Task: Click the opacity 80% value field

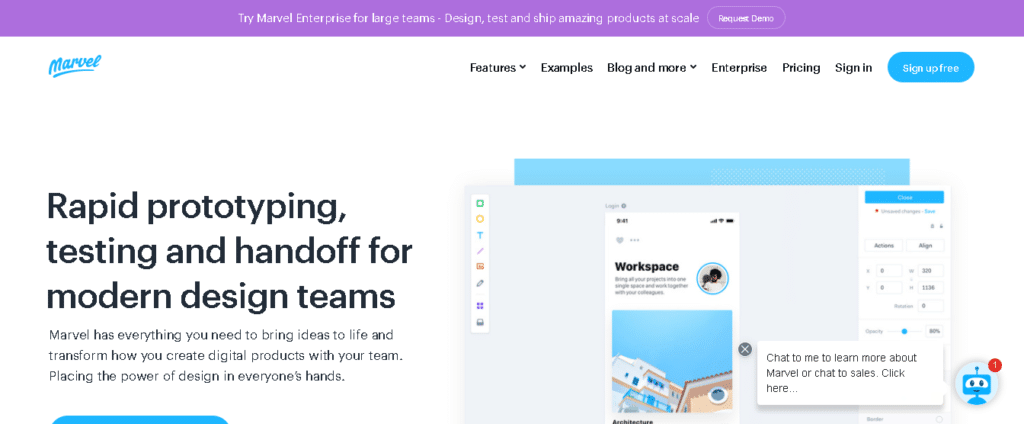Action: pos(935,331)
